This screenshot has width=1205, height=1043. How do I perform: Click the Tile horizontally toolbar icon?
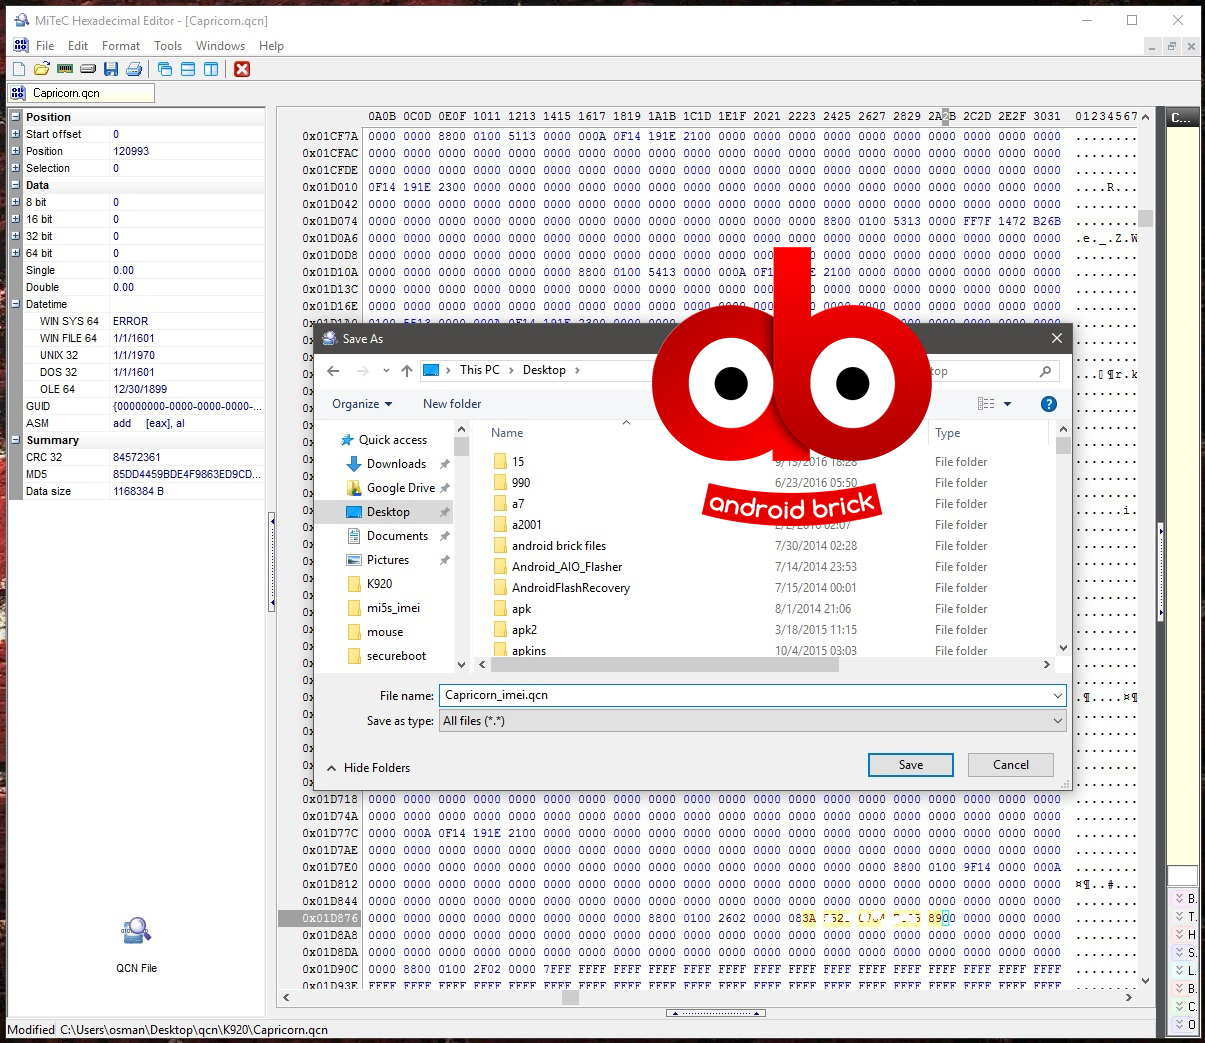tap(188, 69)
